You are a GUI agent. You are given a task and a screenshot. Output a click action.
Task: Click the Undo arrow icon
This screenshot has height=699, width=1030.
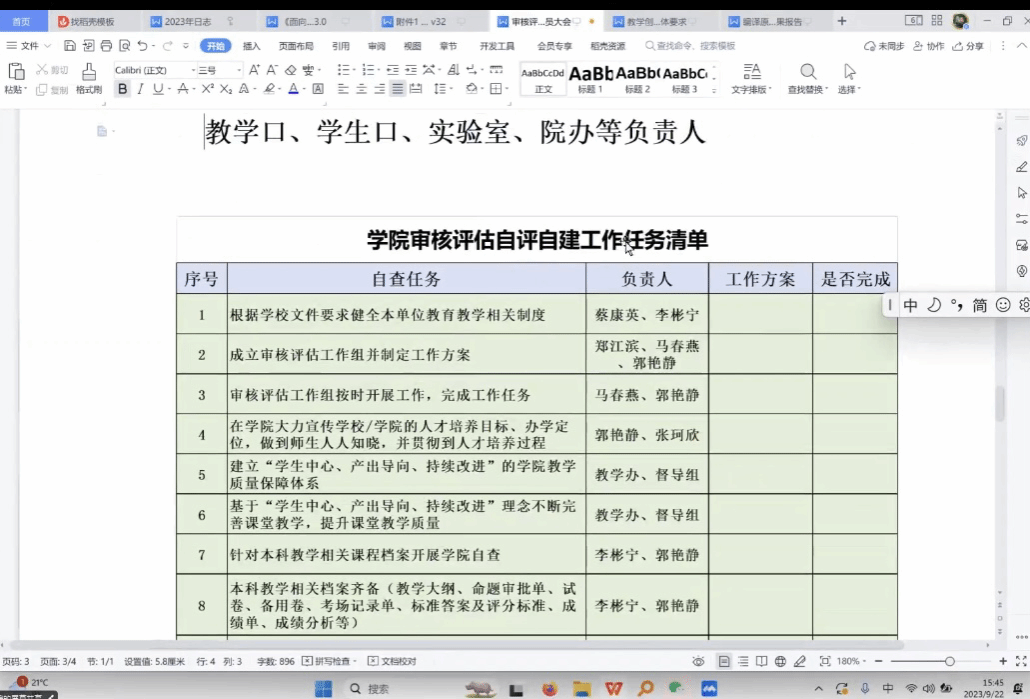coord(142,46)
